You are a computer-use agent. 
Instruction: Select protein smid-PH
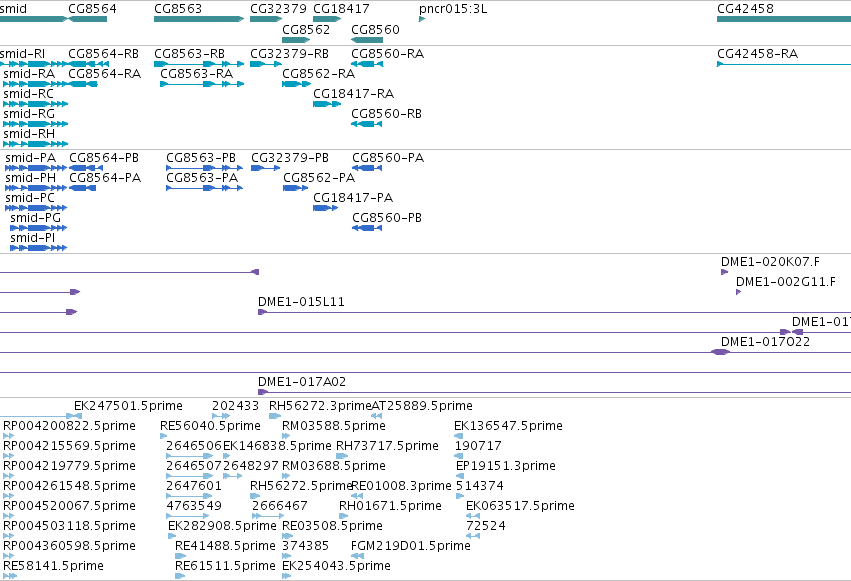tap(30, 178)
